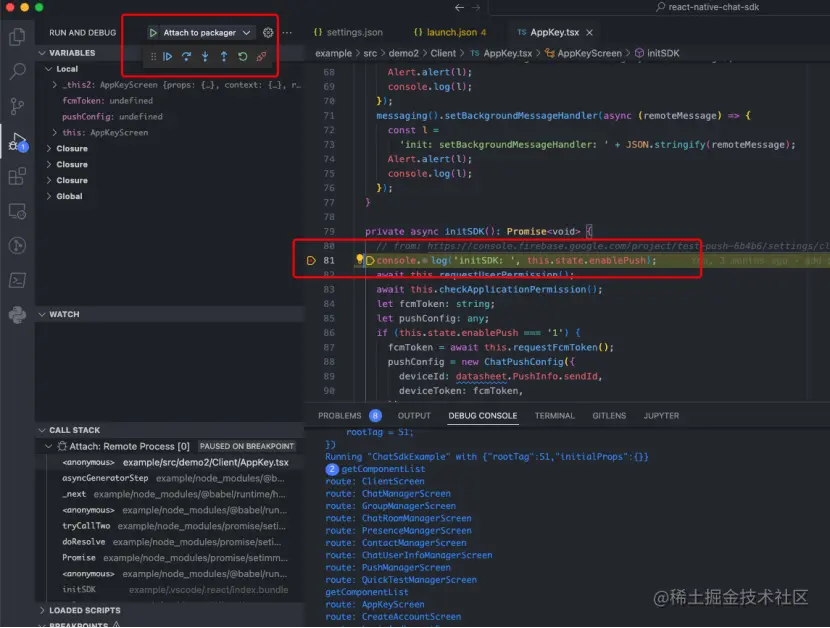Go back using the navigation arrow
The width and height of the screenshot is (830, 628).
pos(459,7)
